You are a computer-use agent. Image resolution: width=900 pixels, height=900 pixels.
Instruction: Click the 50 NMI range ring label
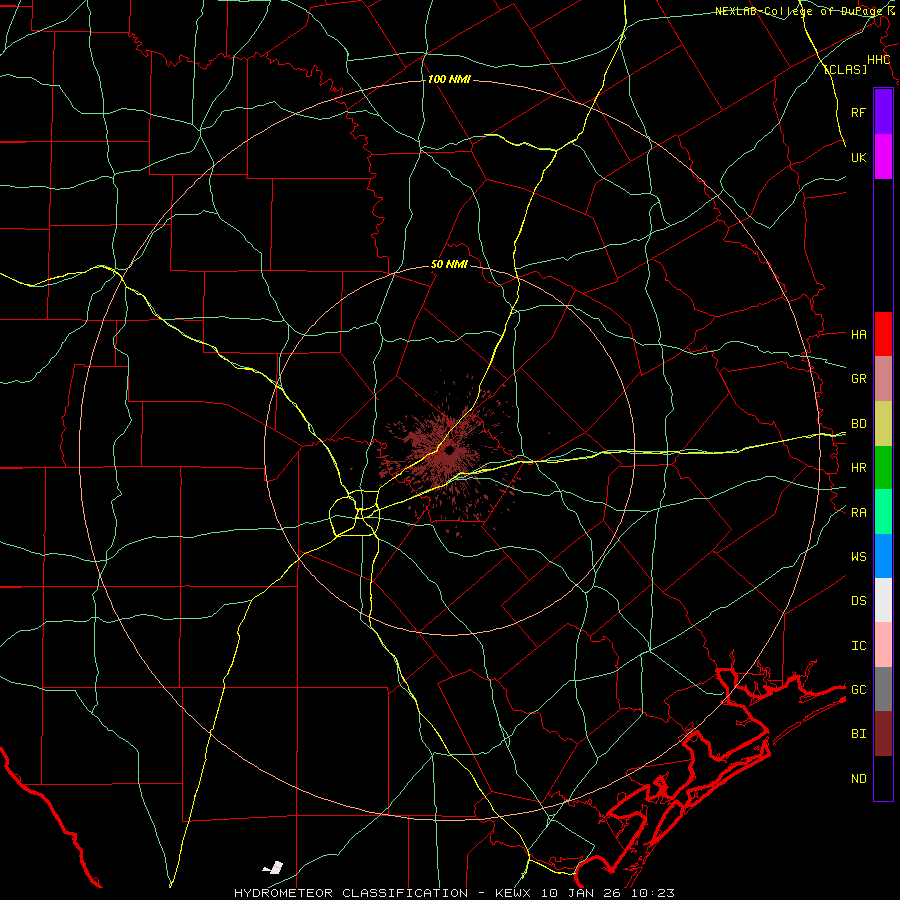(449, 264)
